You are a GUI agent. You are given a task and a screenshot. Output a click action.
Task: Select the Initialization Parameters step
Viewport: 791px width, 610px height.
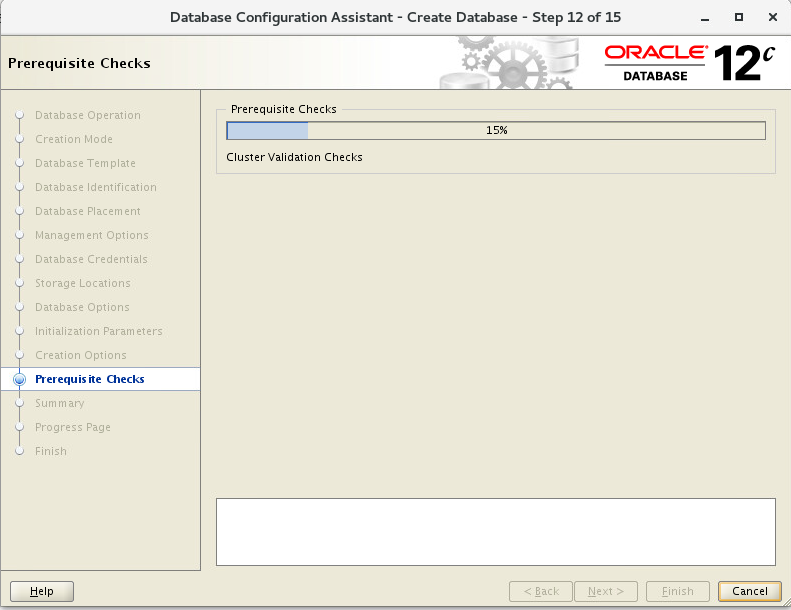coord(99,331)
